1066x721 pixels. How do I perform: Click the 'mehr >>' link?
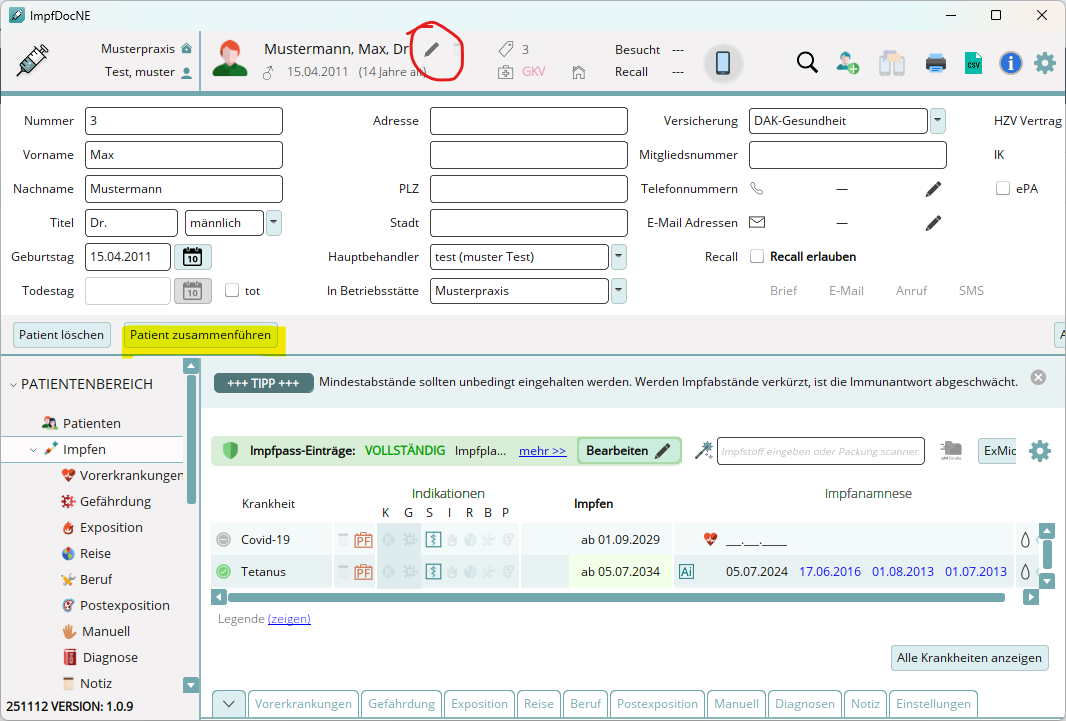point(542,451)
